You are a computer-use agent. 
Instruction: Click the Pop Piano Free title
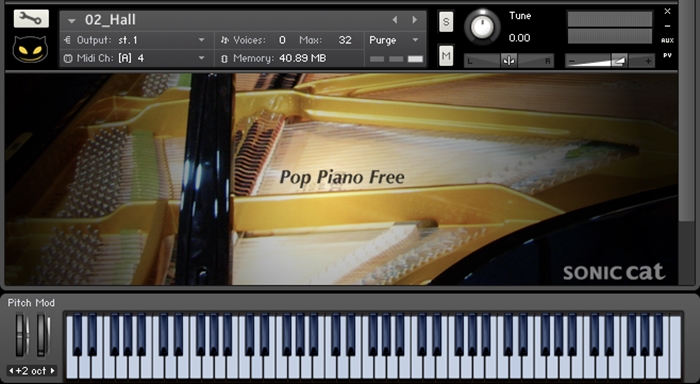click(342, 177)
